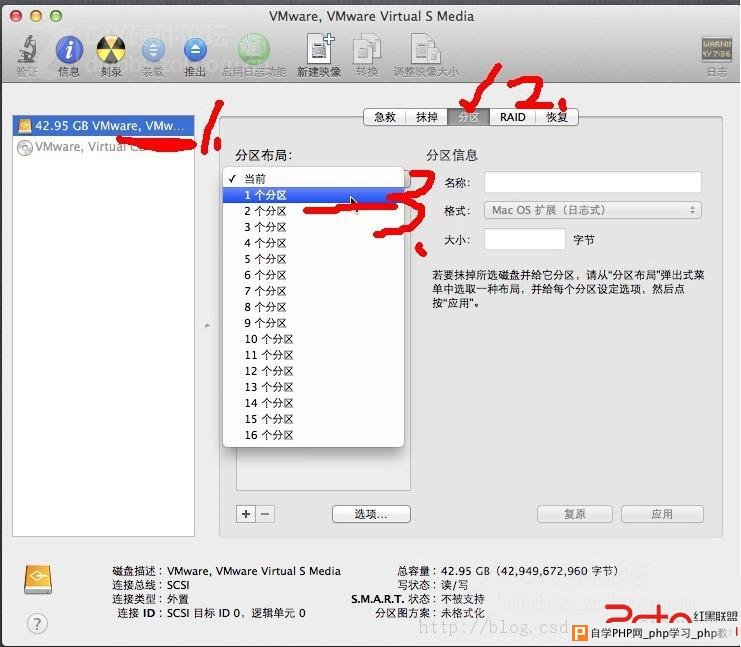
Task: Click the Convert (转换) toolbar icon
Action: (x=367, y=48)
